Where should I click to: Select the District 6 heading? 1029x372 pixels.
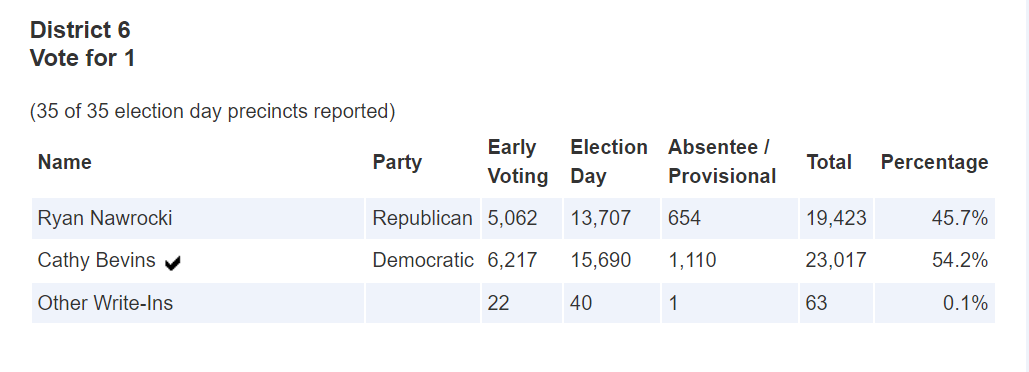[80, 30]
